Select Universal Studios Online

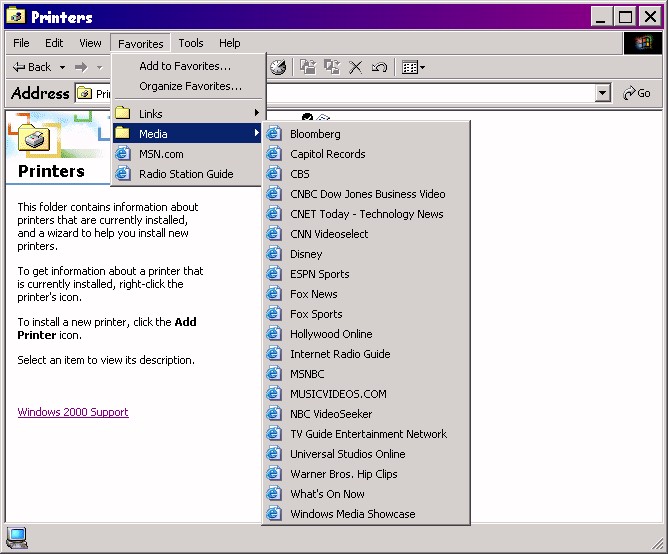point(366,454)
